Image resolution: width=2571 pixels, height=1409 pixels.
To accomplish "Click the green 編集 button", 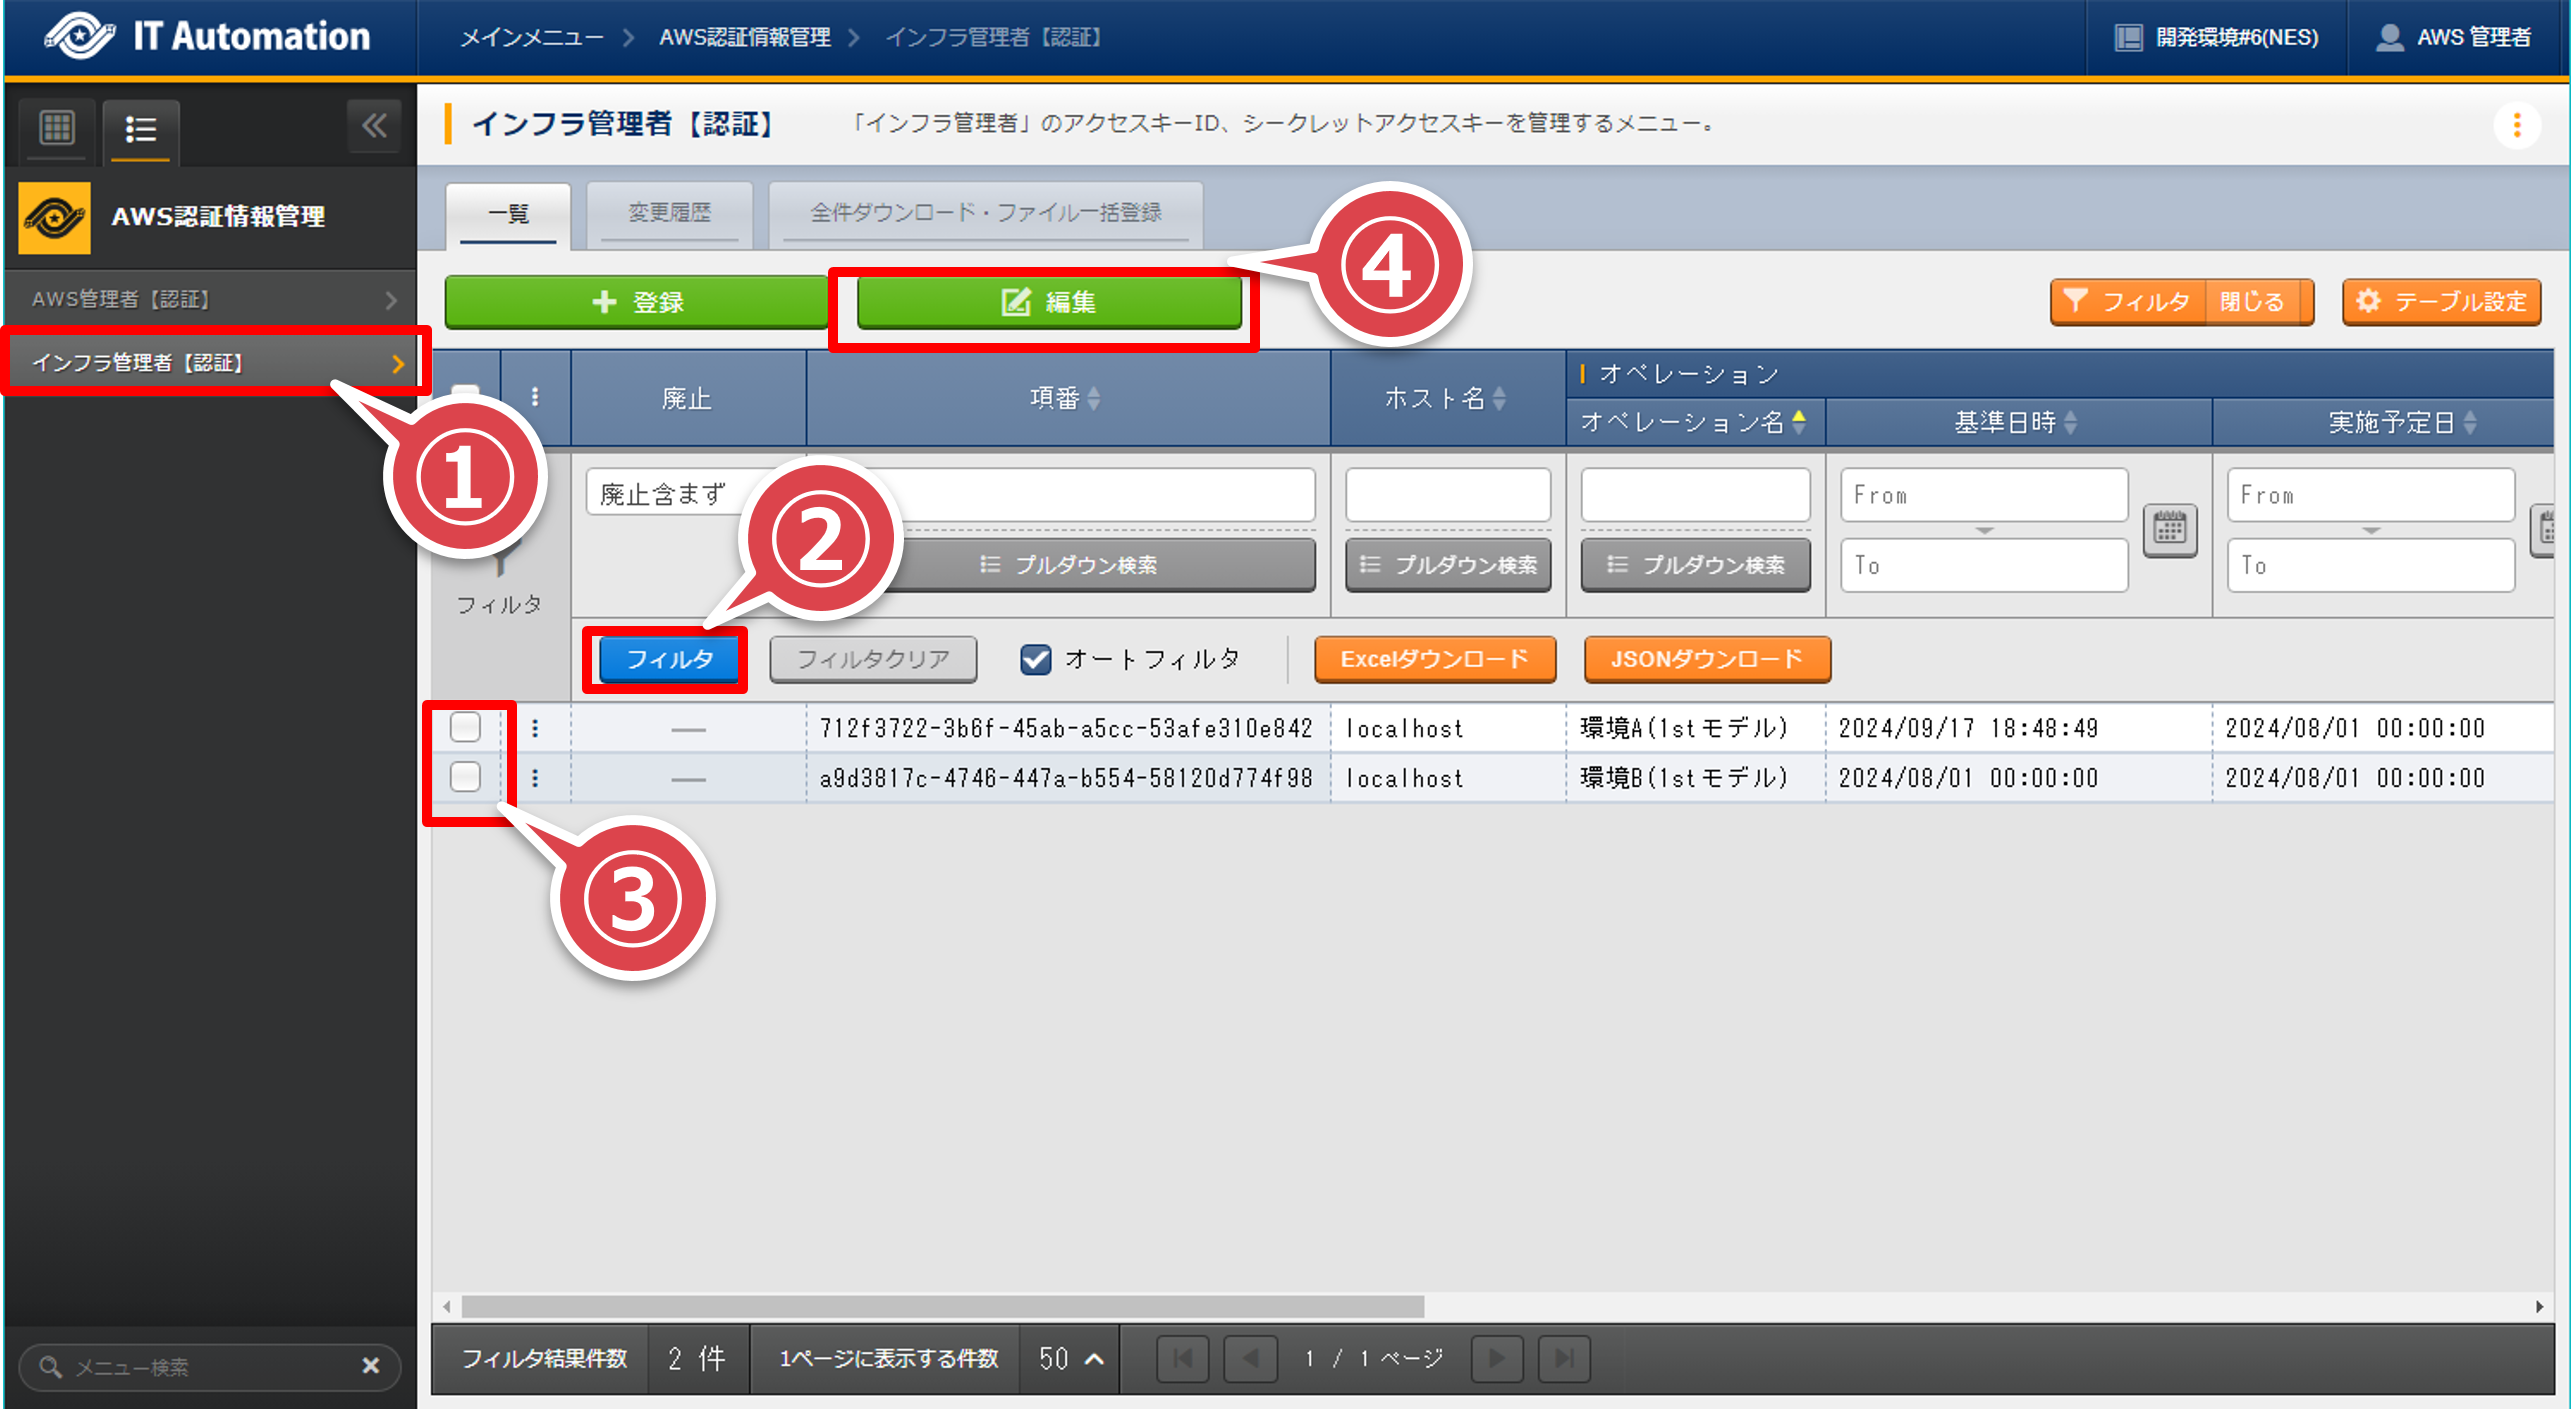I will (x=1048, y=302).
